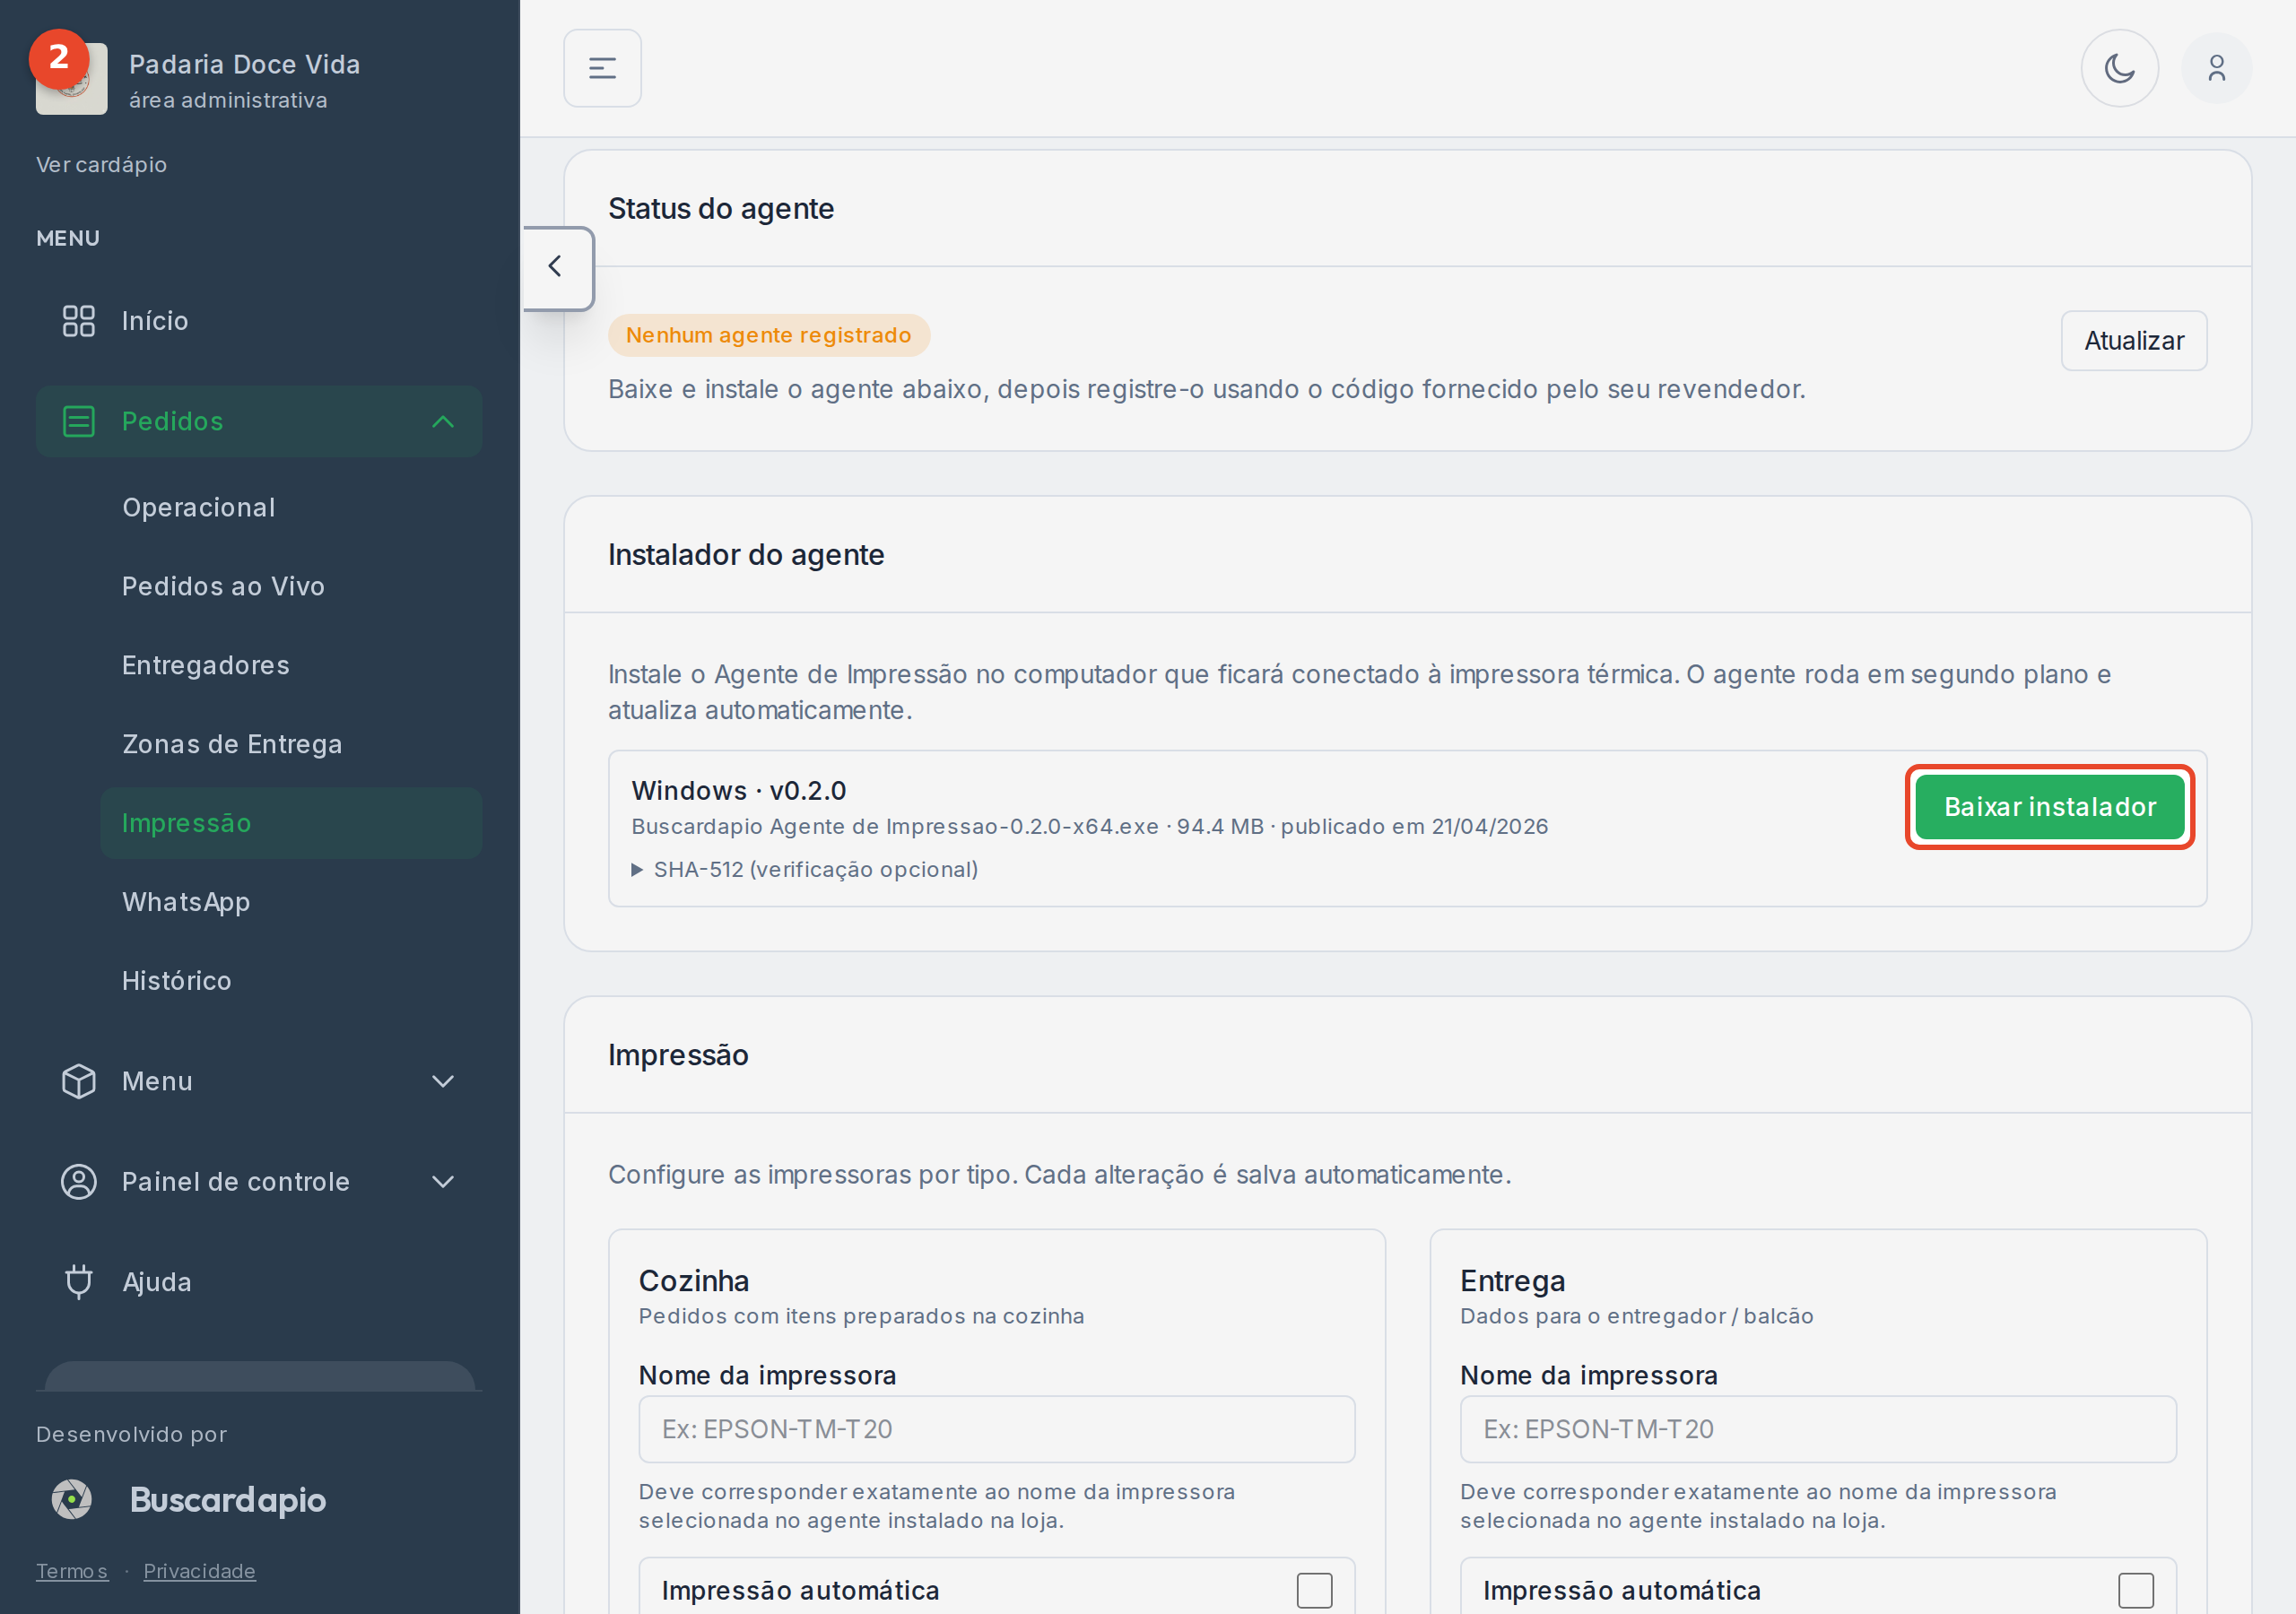Collapse sidebar with left chevron tab
Viewport: 2296px width, 1614px height.
556,267
